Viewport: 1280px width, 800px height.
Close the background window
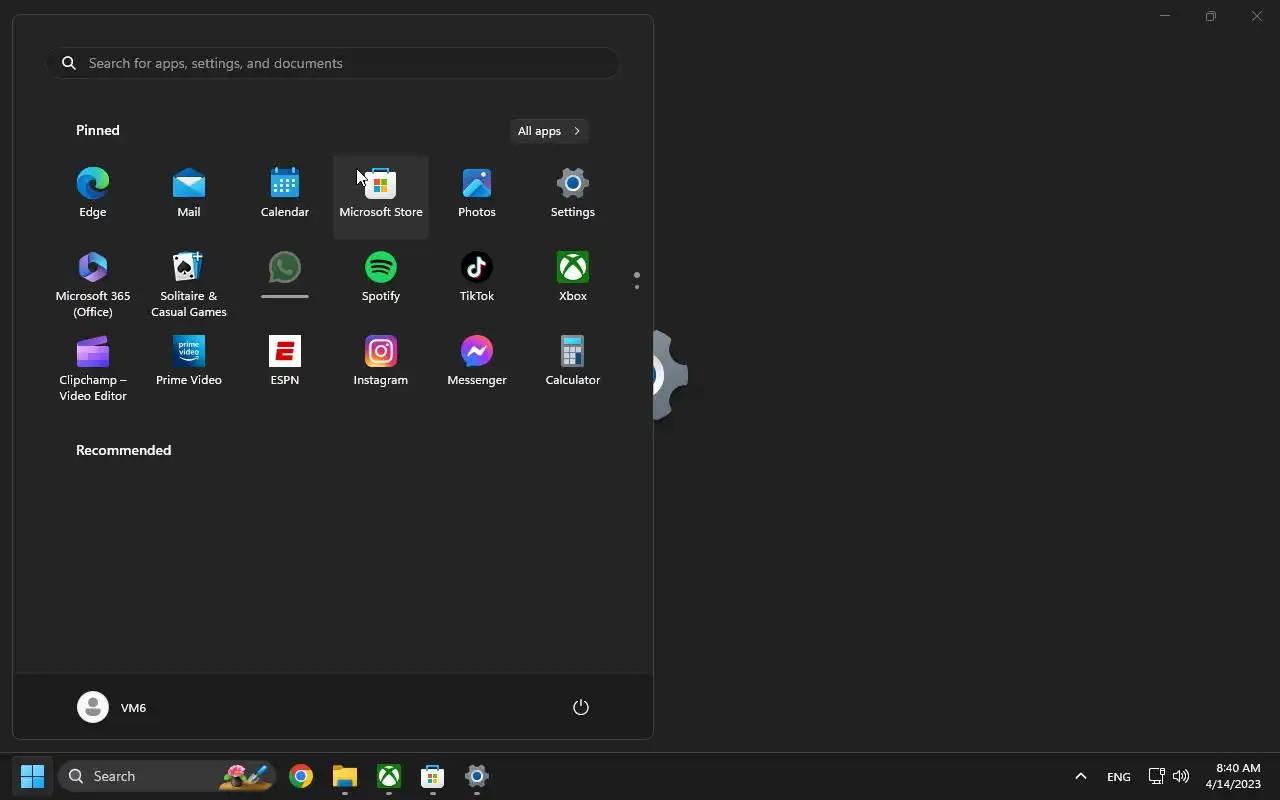click(x=1257, y=16)
